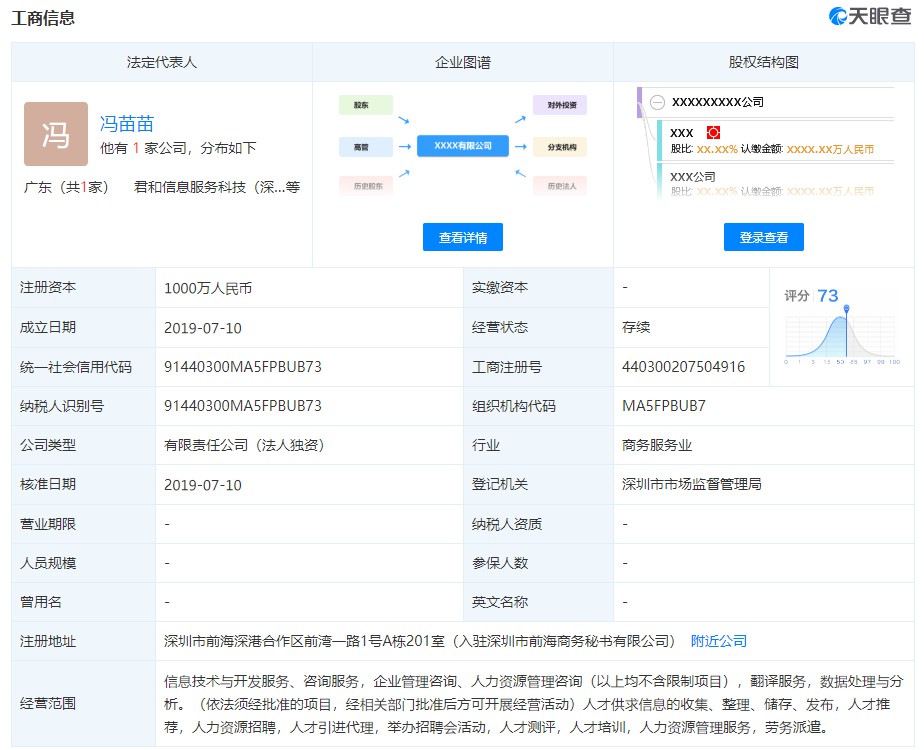Click the 法定代表人 column header
The image size is (924, 750).
161,62
